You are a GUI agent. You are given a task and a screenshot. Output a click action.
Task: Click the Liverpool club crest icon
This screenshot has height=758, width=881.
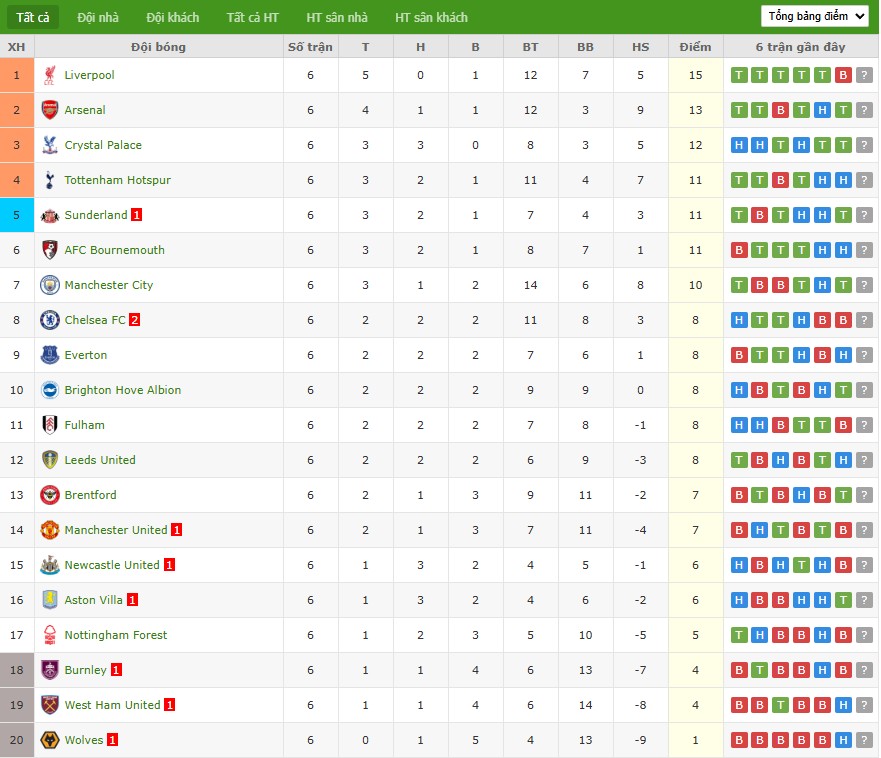point(49,75)
